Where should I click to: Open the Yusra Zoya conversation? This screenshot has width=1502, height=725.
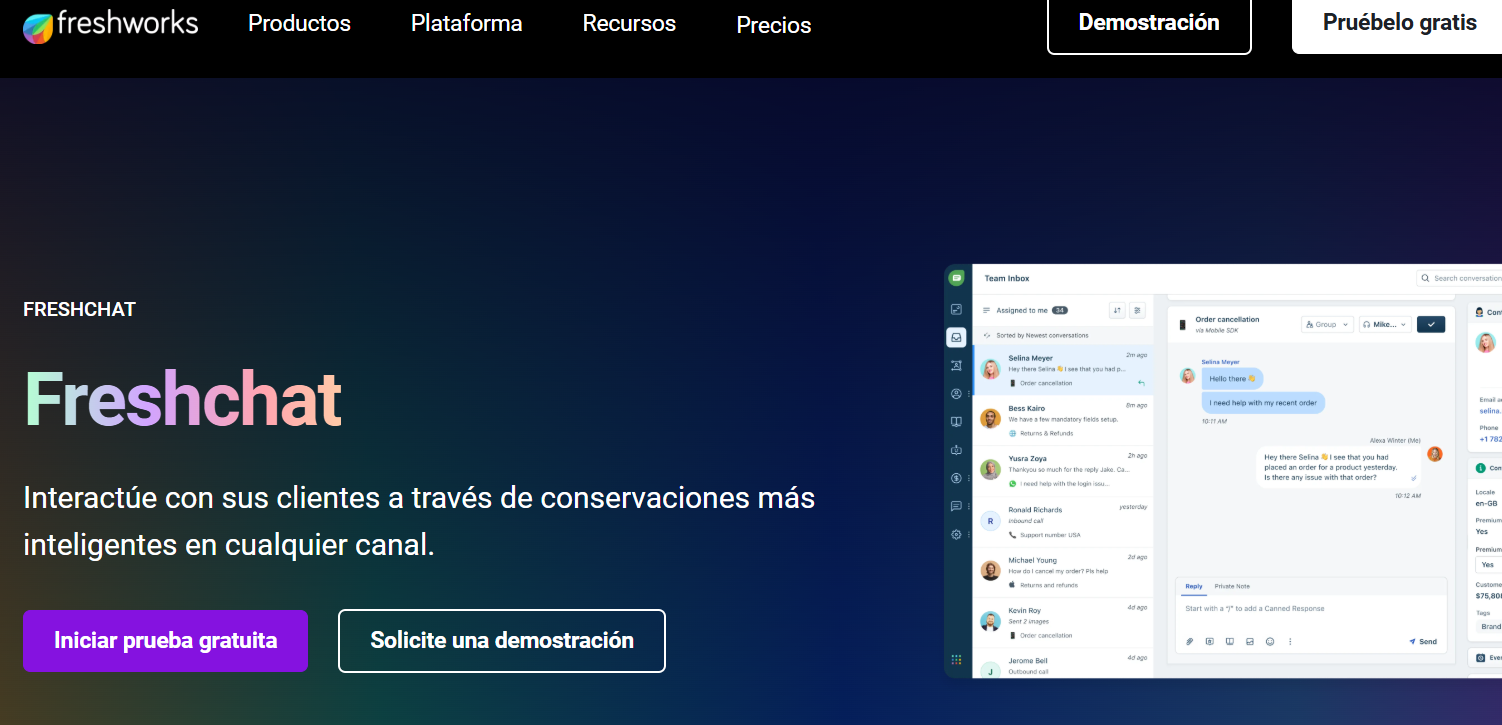coord(1063,471)
